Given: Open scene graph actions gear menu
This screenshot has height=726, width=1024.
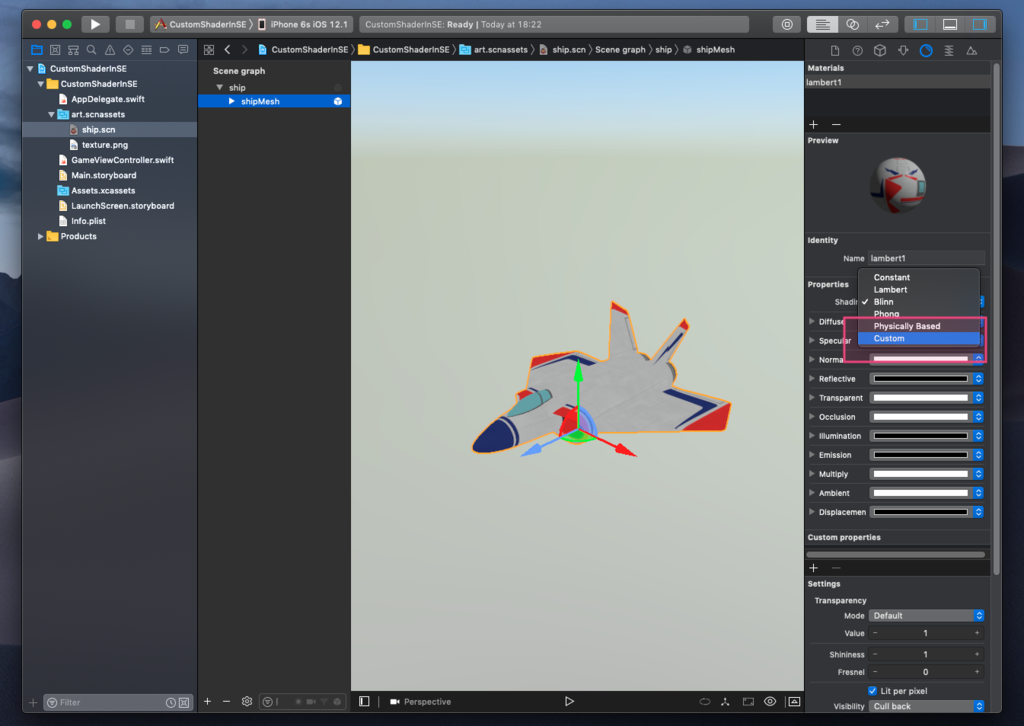Looking at the screenshot, I should (x=247, y=701).
